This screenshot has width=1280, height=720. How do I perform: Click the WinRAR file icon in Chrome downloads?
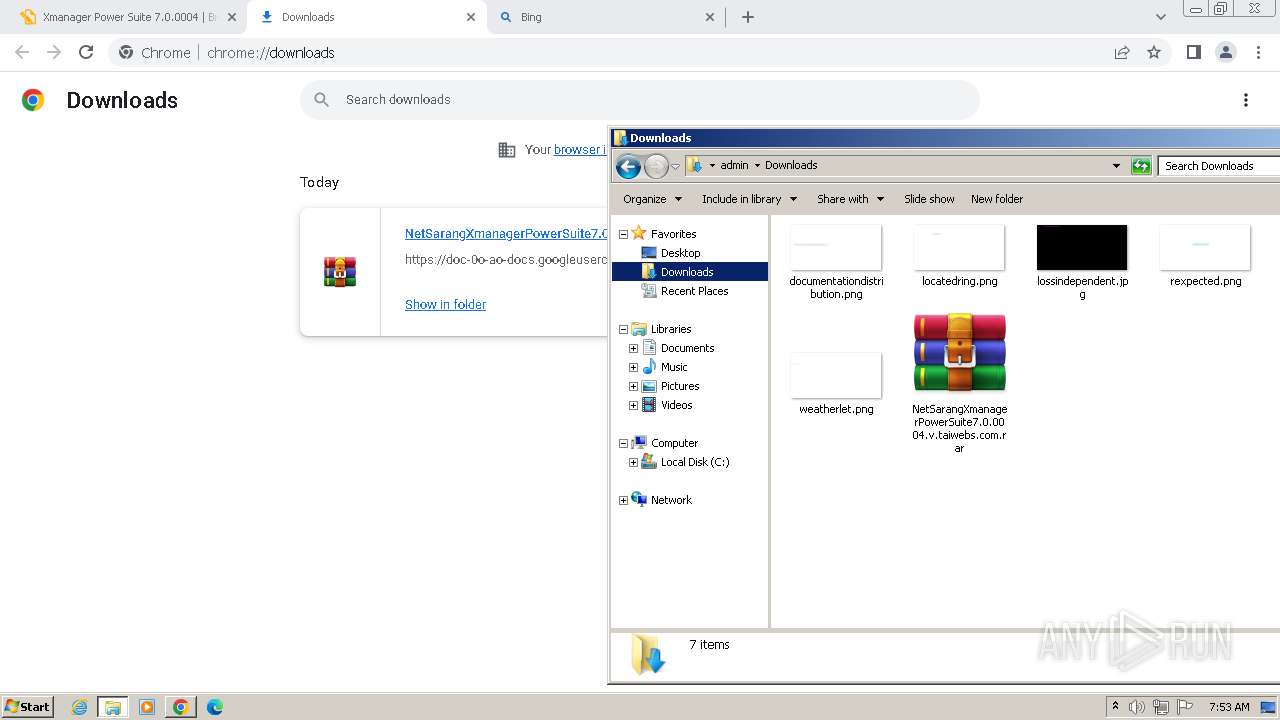340,272
